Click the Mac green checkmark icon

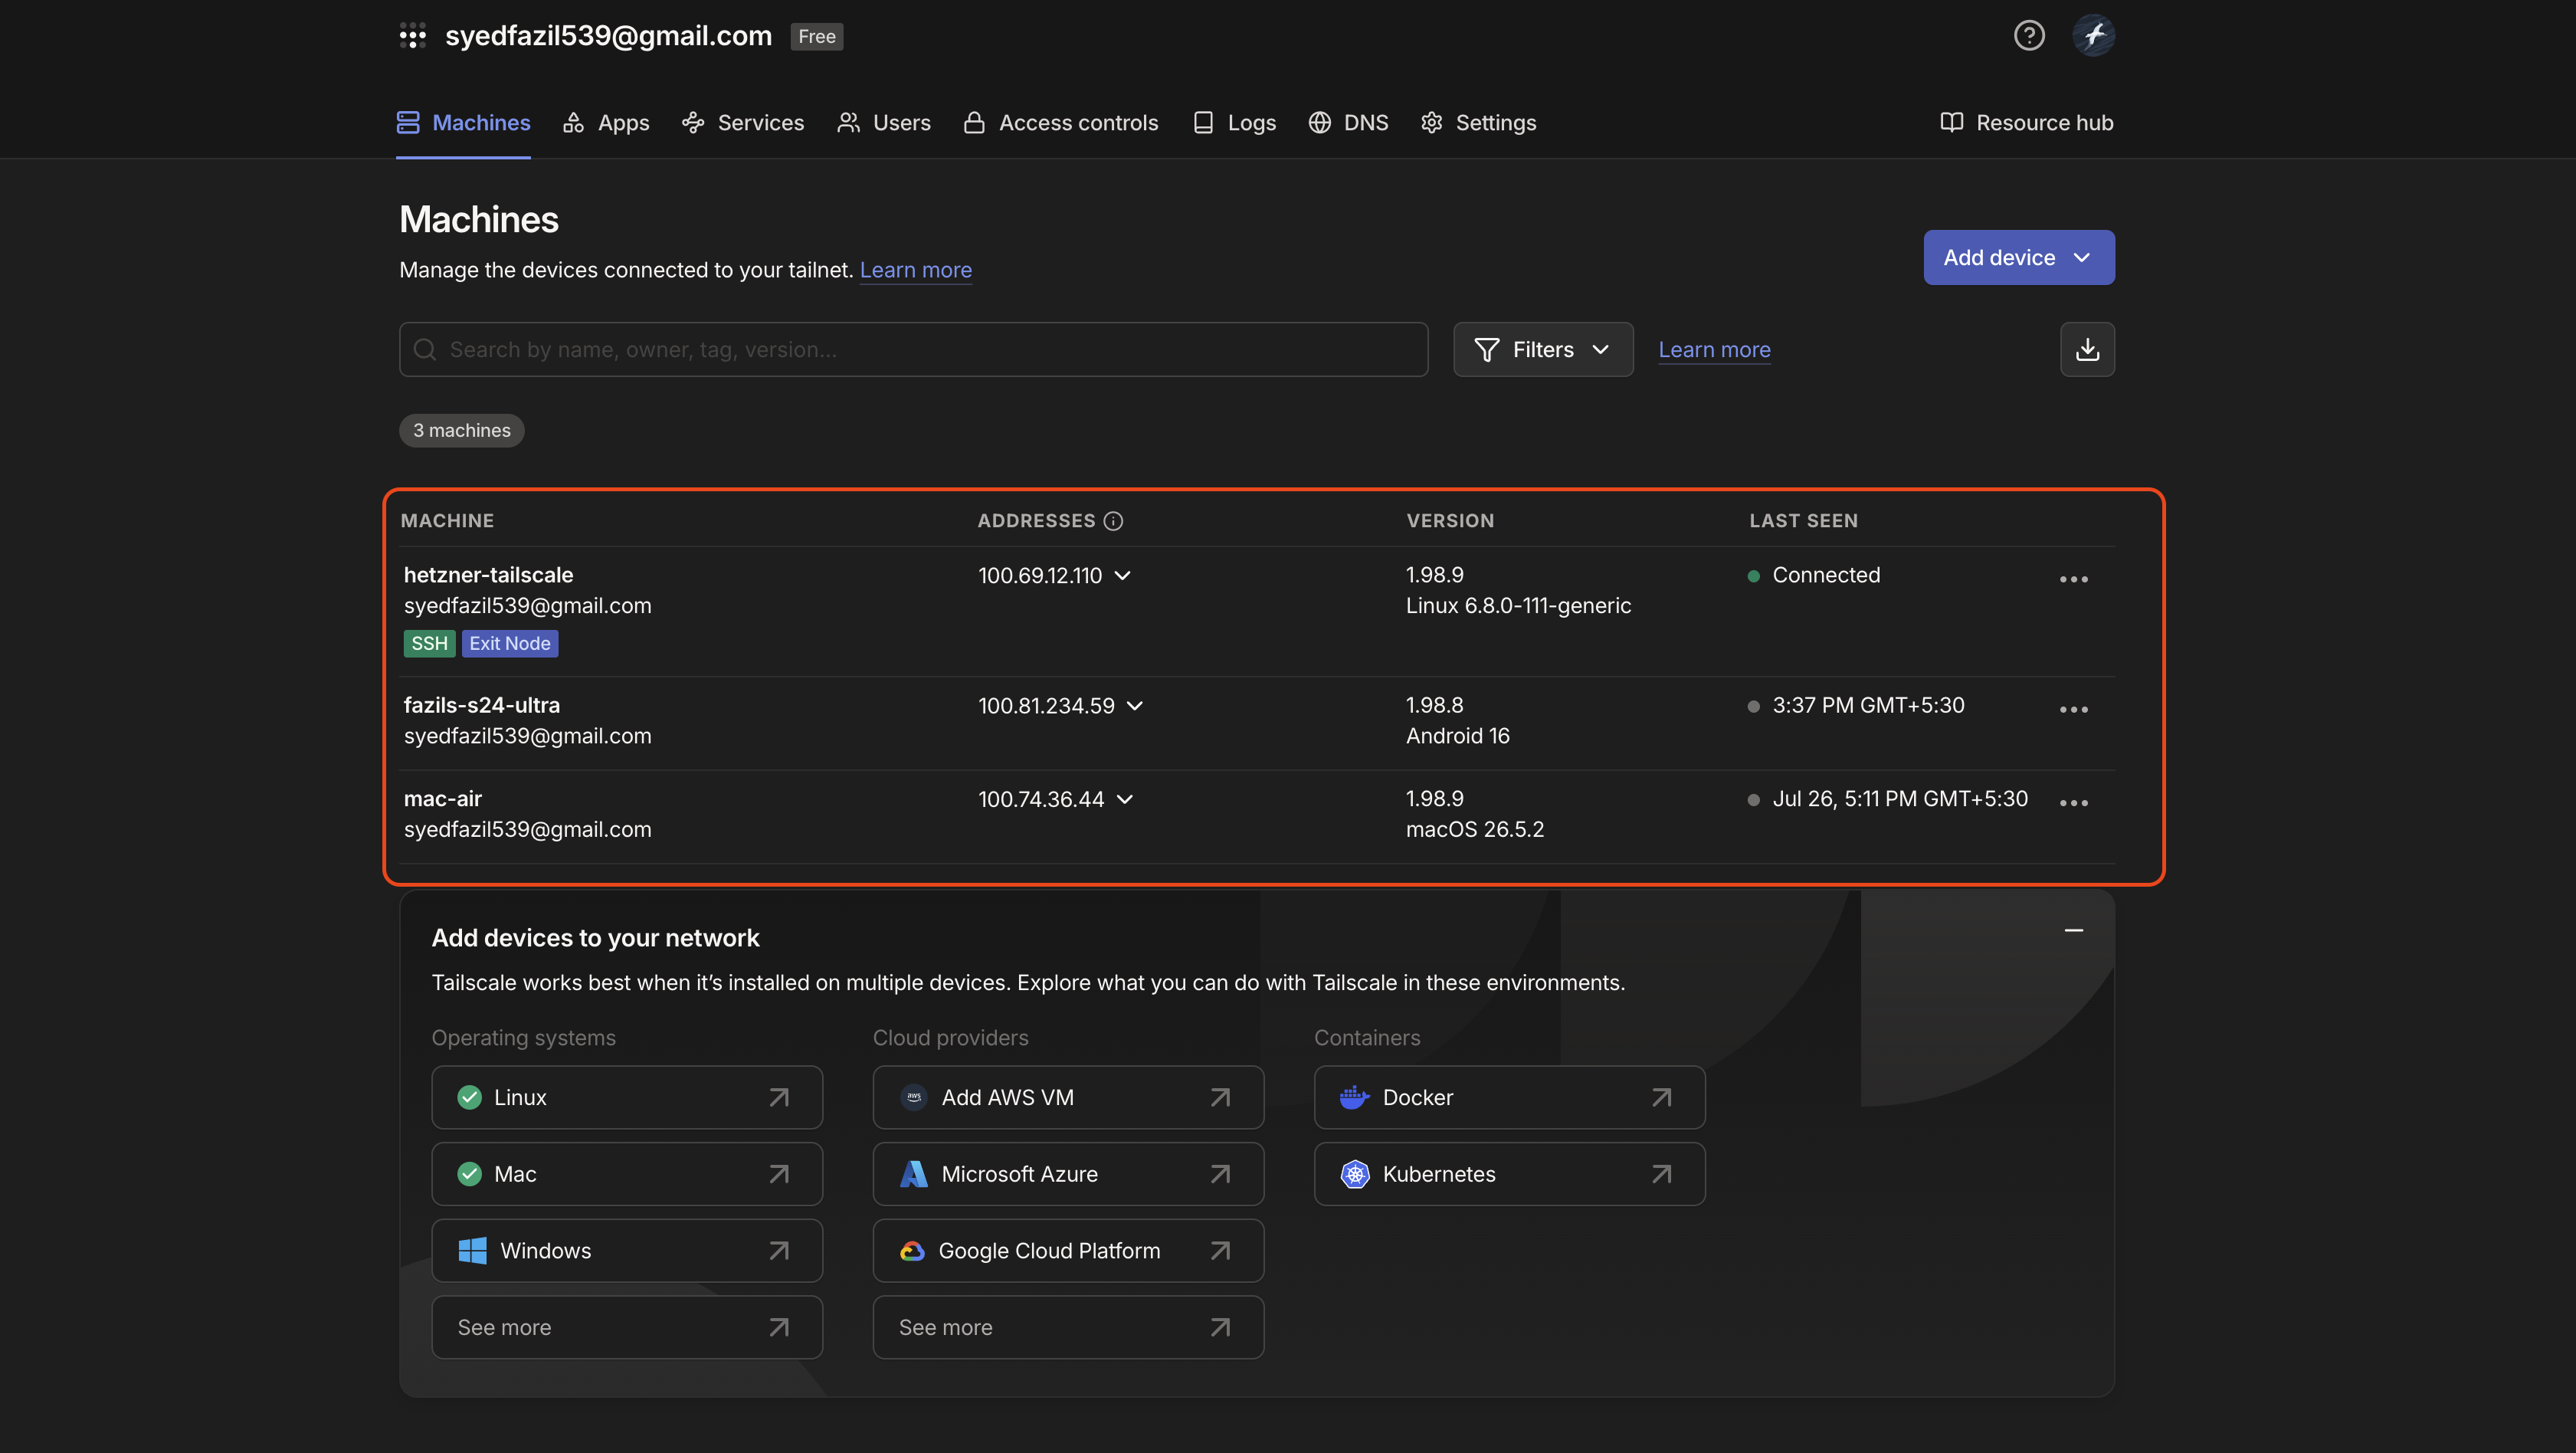(x=469, y=1174)
